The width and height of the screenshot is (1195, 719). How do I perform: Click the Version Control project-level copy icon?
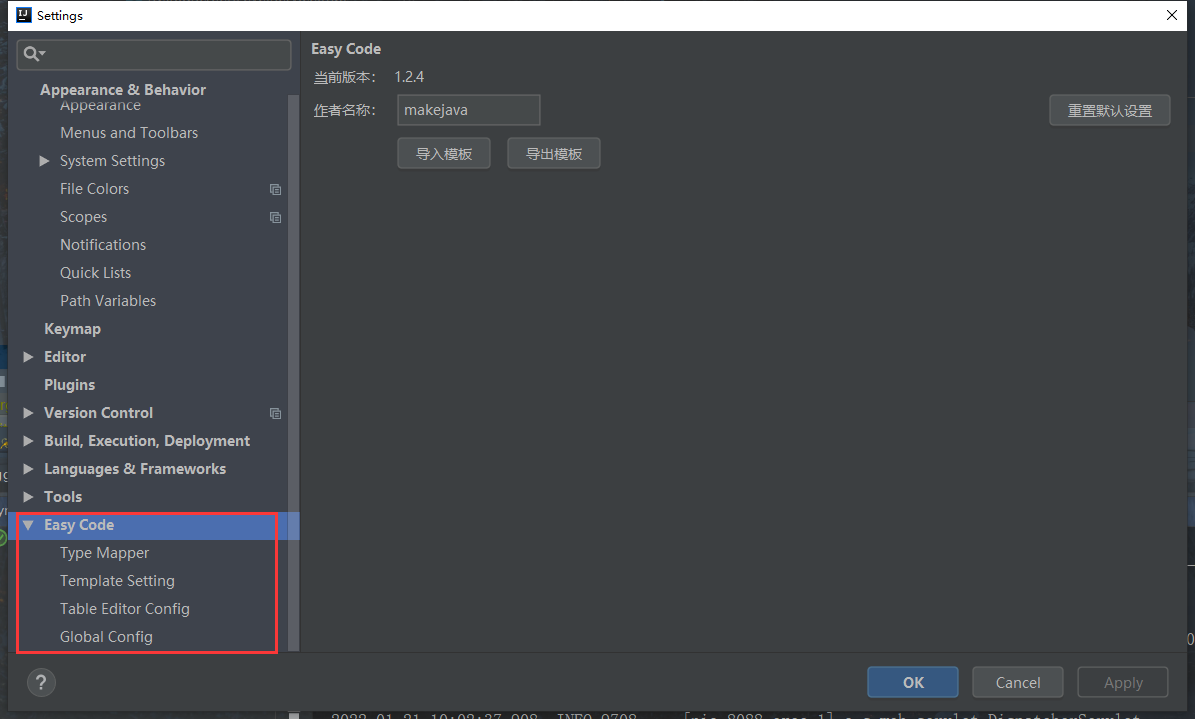[275, 413]
